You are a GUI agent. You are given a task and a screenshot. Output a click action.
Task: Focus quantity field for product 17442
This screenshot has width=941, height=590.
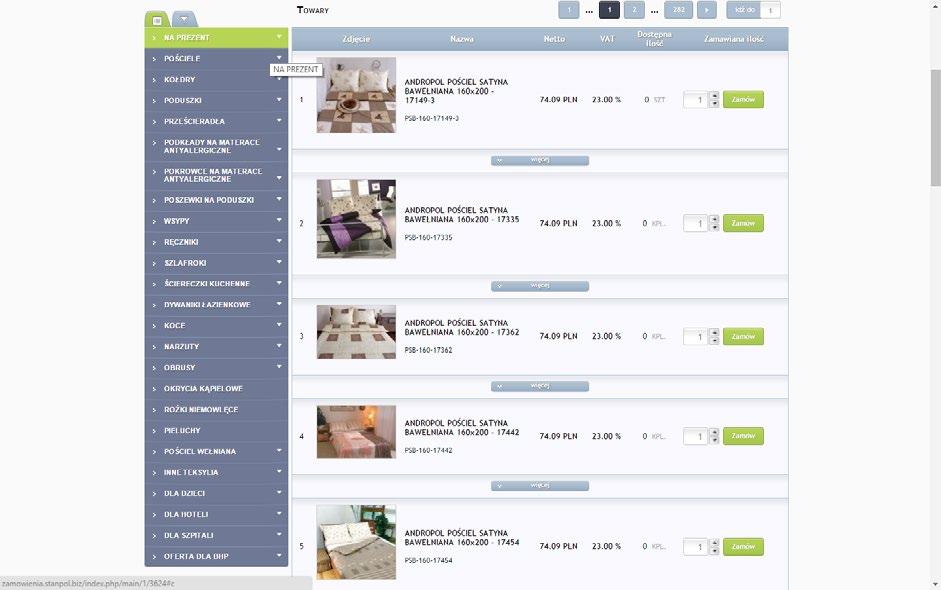[696, 436]
